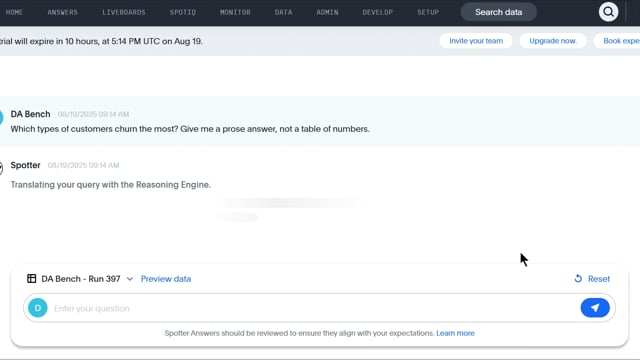Click the Upgrade now button
The width and height of the screenshot is (640, 360).
point(553,41)
